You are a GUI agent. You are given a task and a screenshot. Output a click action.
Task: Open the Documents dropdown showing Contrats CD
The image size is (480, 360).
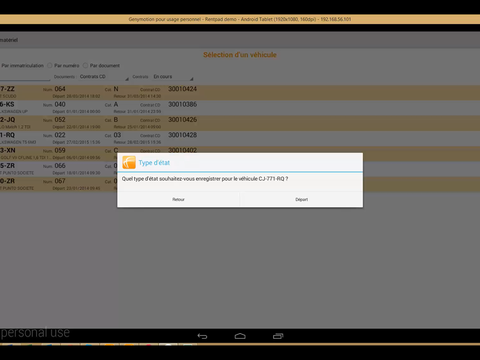pos(104,77)
